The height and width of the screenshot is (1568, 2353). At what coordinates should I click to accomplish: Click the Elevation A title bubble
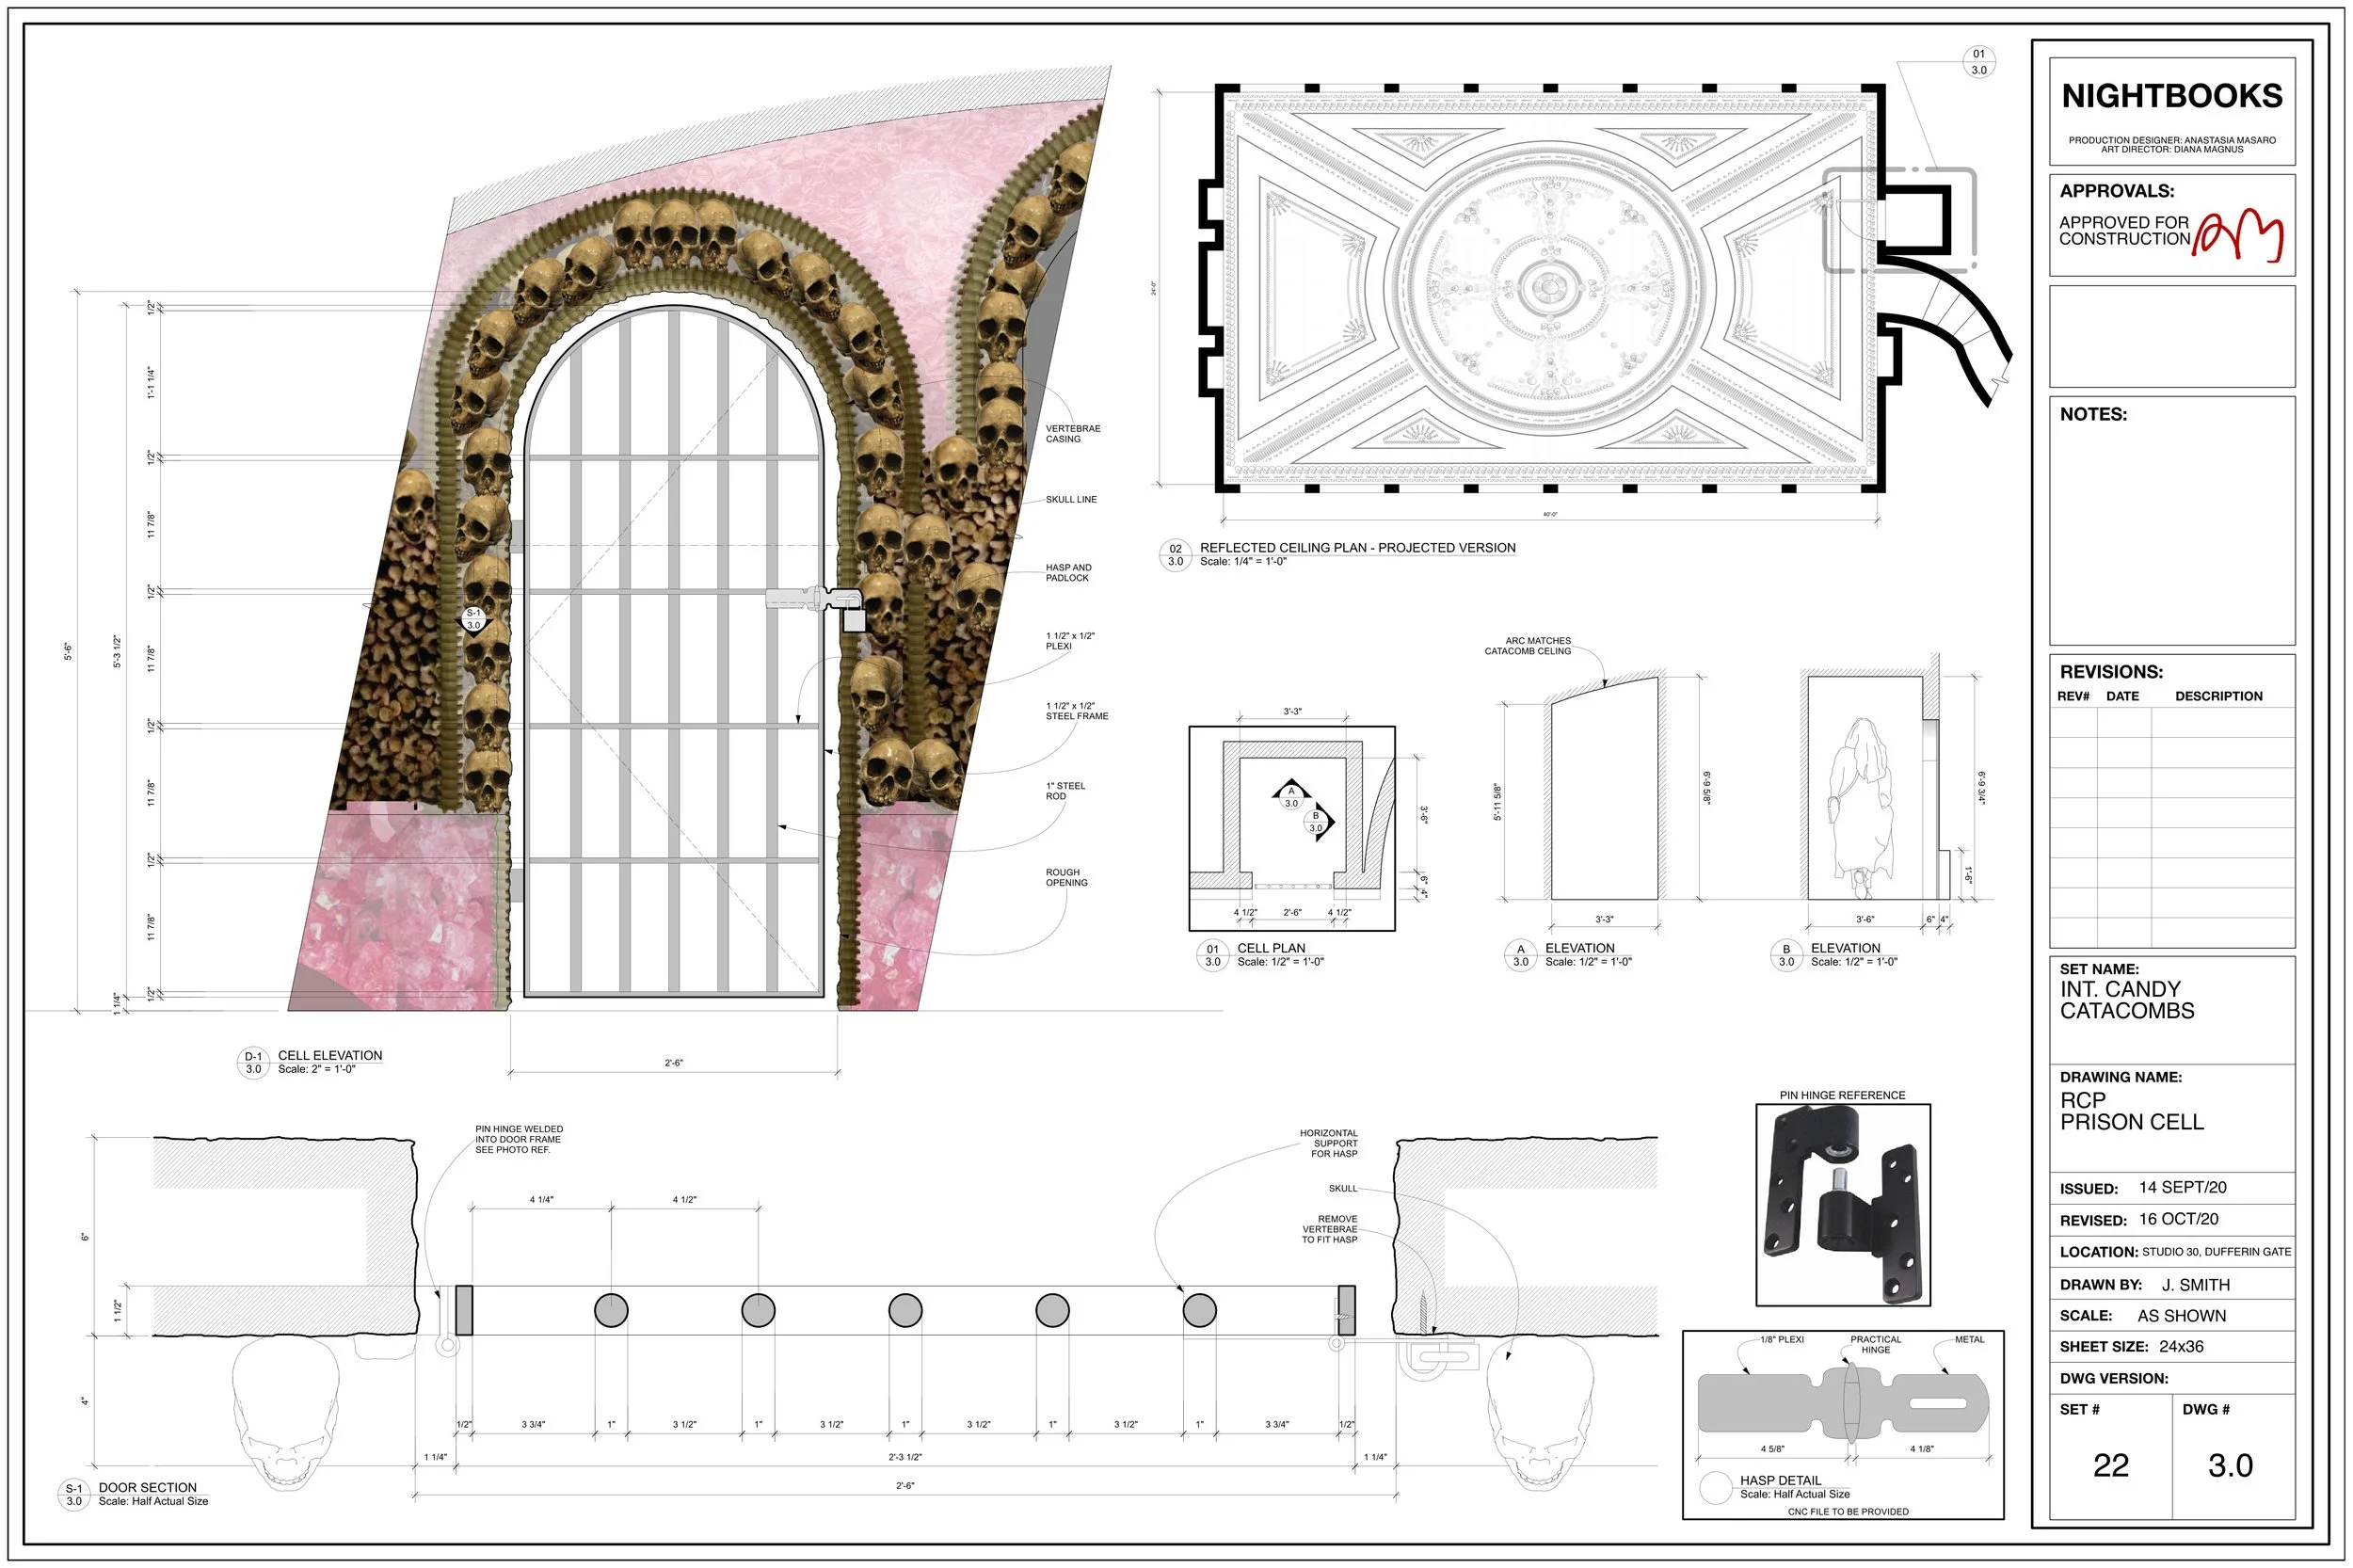[1520, 955]
